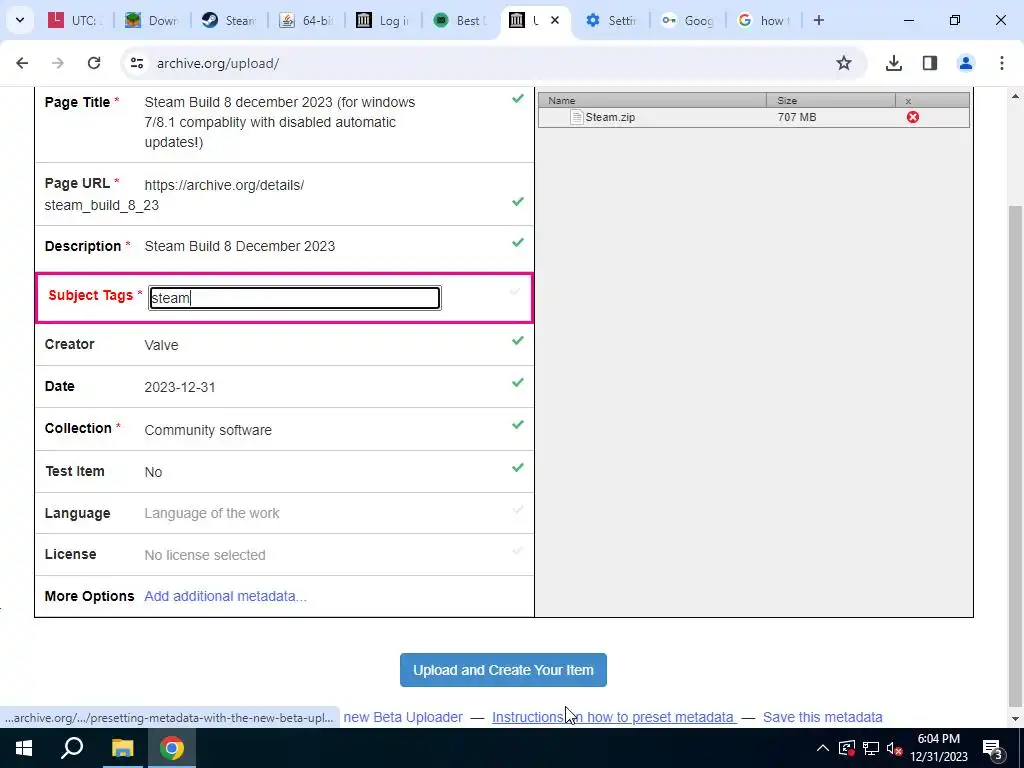Image resolution: width=1024 pixels, height=768 pixels.
Task: Switch to the 64-bit tab
Action: click(x=306, y=20)
